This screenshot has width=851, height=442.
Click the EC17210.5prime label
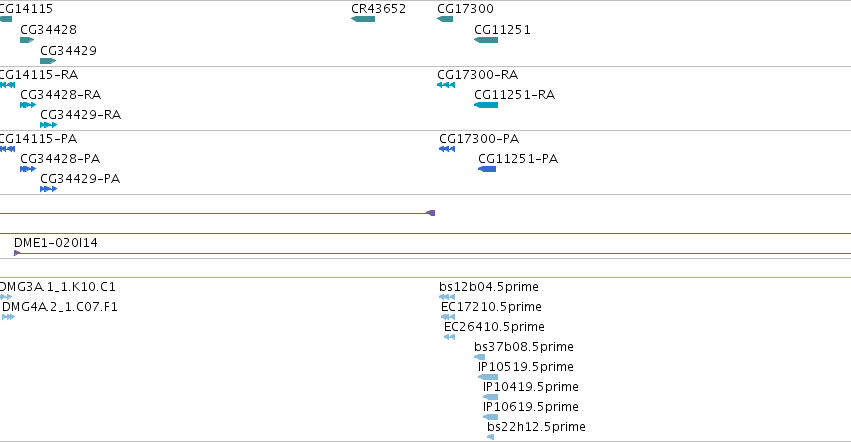click(492, 307)
